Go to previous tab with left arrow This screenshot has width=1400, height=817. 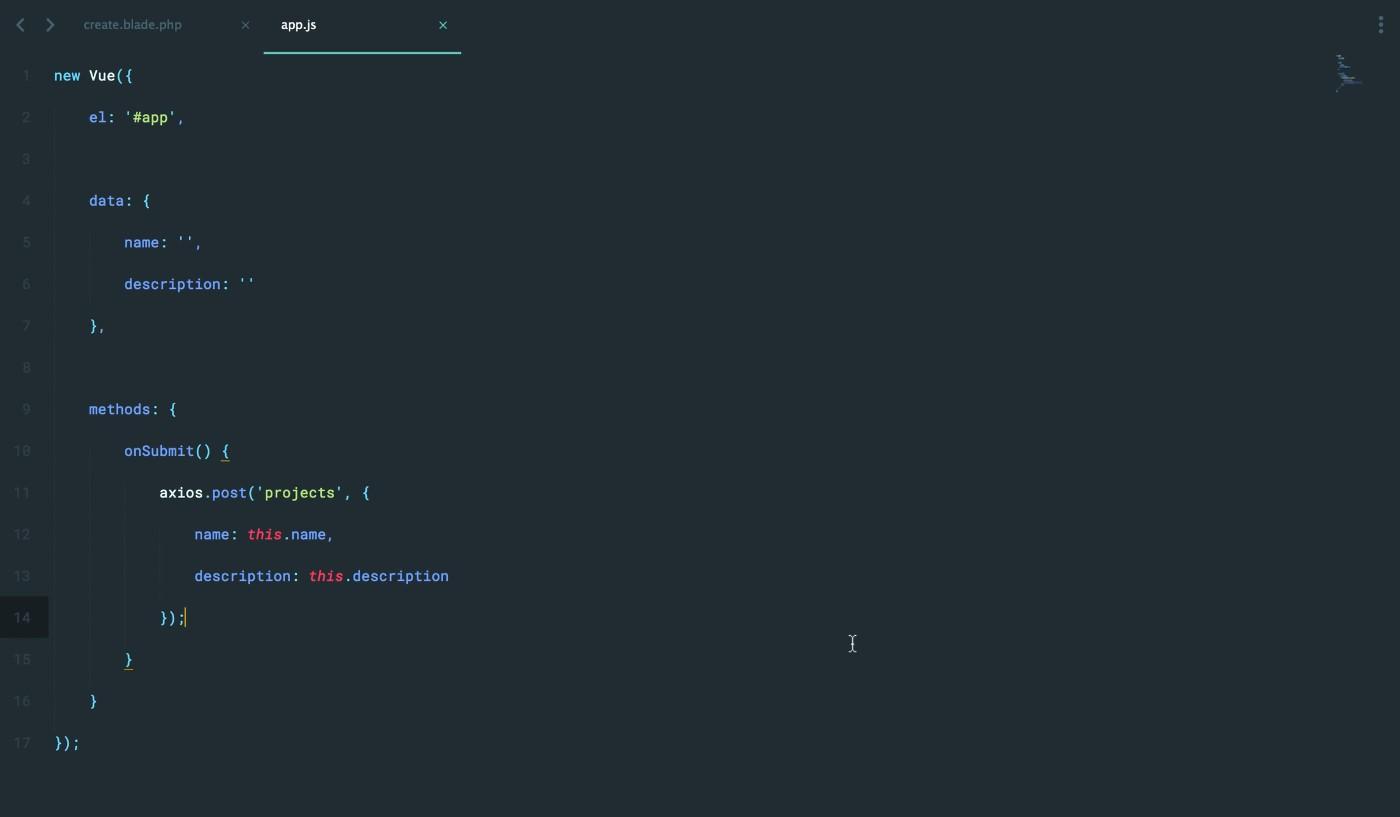click(20, 25)
